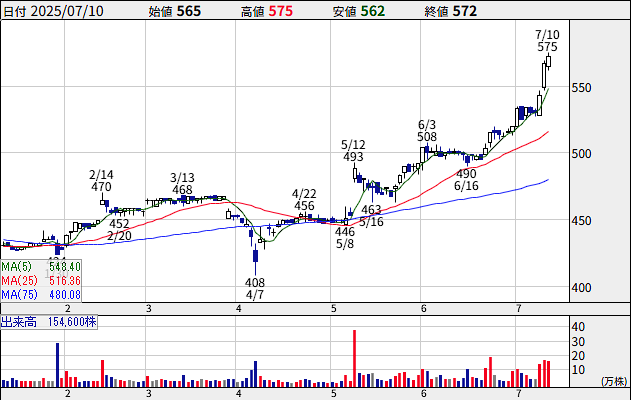Click the latest candlestick at 7/10

[x=549, y=62]
